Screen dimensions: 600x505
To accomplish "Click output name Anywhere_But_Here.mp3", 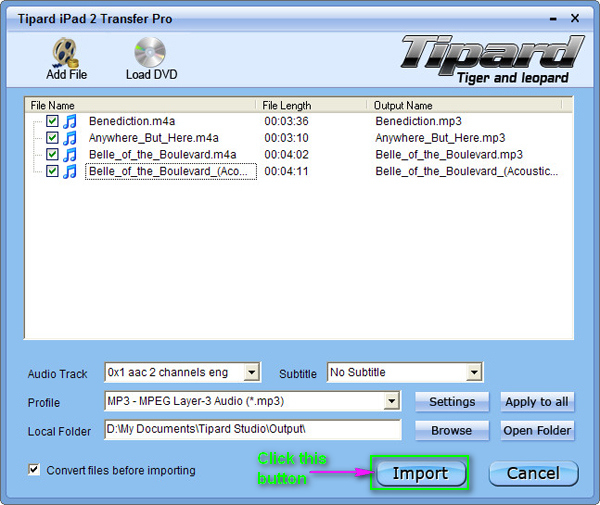I will (440, 138).
